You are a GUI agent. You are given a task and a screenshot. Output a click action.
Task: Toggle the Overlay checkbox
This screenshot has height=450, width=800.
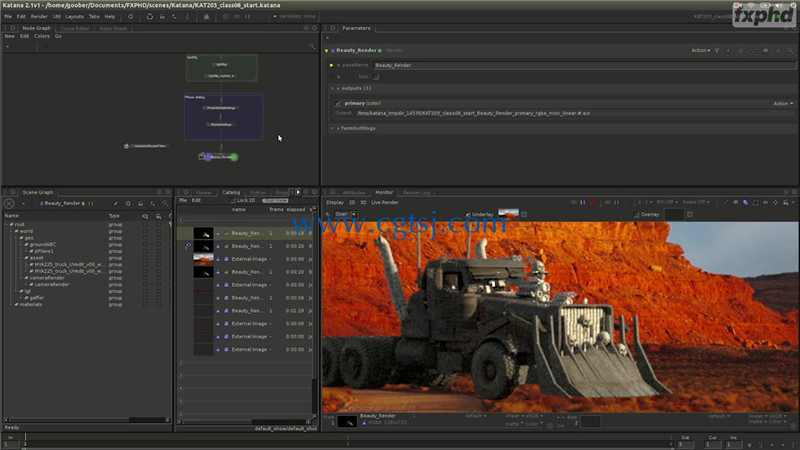pos(636,215)
